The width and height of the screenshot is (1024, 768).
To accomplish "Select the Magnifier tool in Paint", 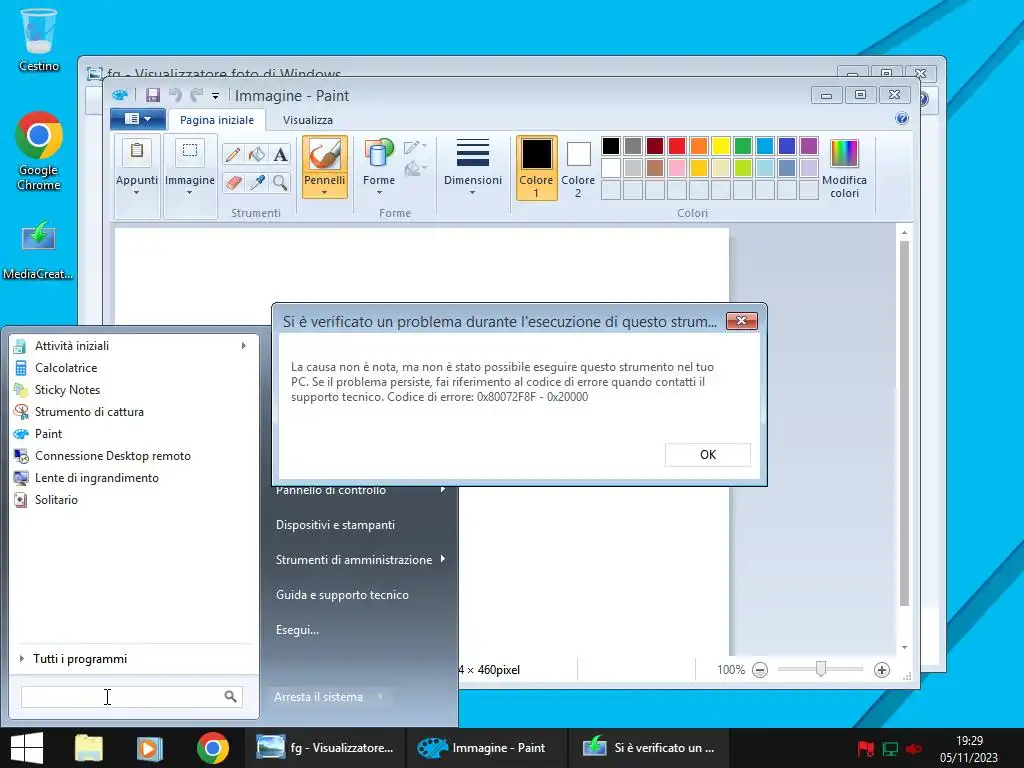I will [280, 182].
